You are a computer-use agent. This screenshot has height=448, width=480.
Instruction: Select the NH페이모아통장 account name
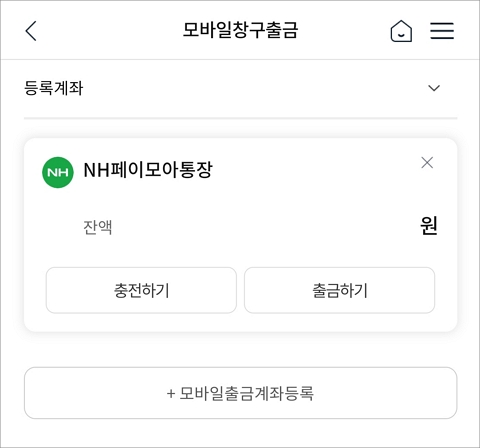coord(148,170)
